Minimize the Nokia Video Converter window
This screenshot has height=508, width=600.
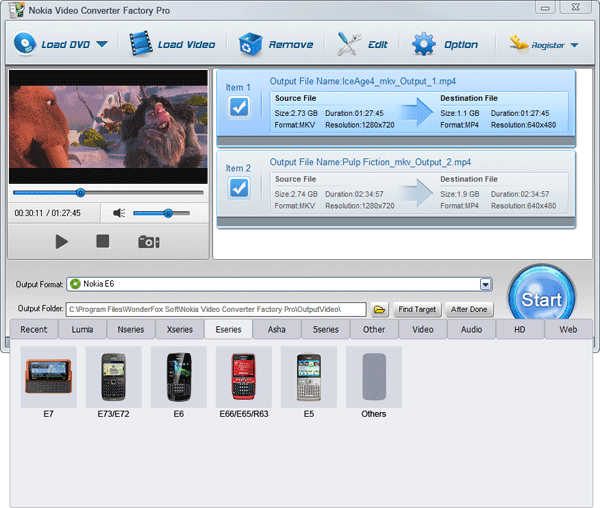tap(545, 8)
